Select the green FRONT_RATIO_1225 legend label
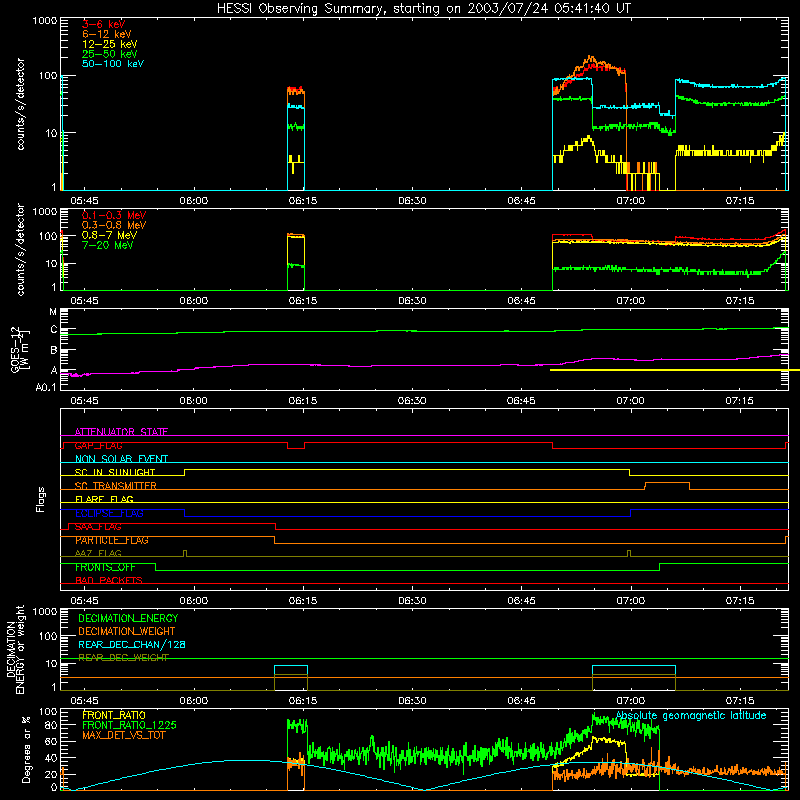The height and width of the screenshot is (800, 800). coord(129,725)
